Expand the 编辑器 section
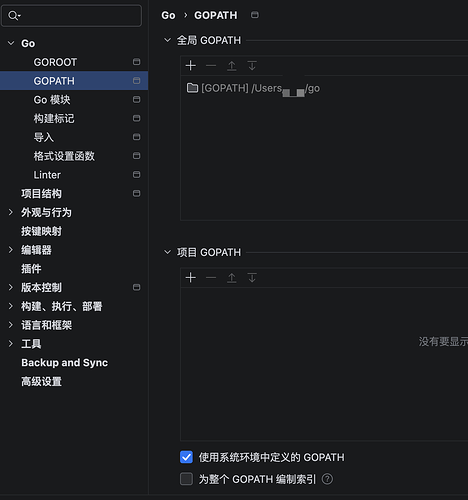The height and width of the screenshot is (500, 468). click(11, 250)
